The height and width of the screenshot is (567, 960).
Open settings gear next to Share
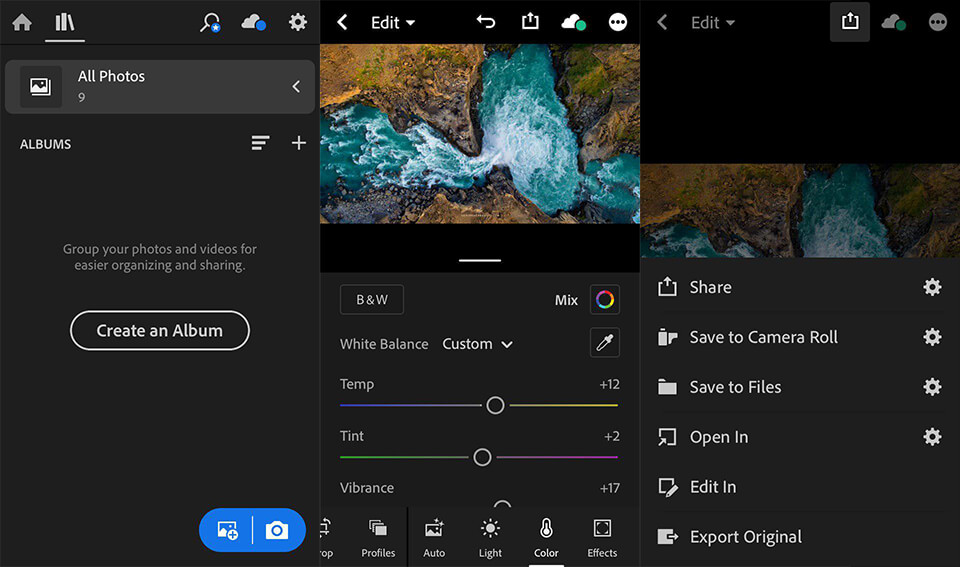click(x=932, y=287)
